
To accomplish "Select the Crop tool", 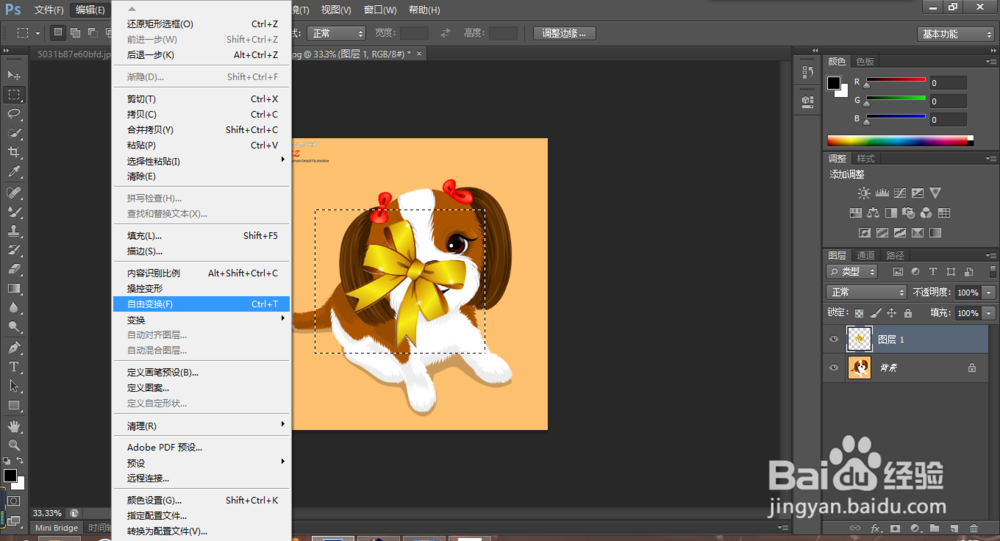I will 14,152.
